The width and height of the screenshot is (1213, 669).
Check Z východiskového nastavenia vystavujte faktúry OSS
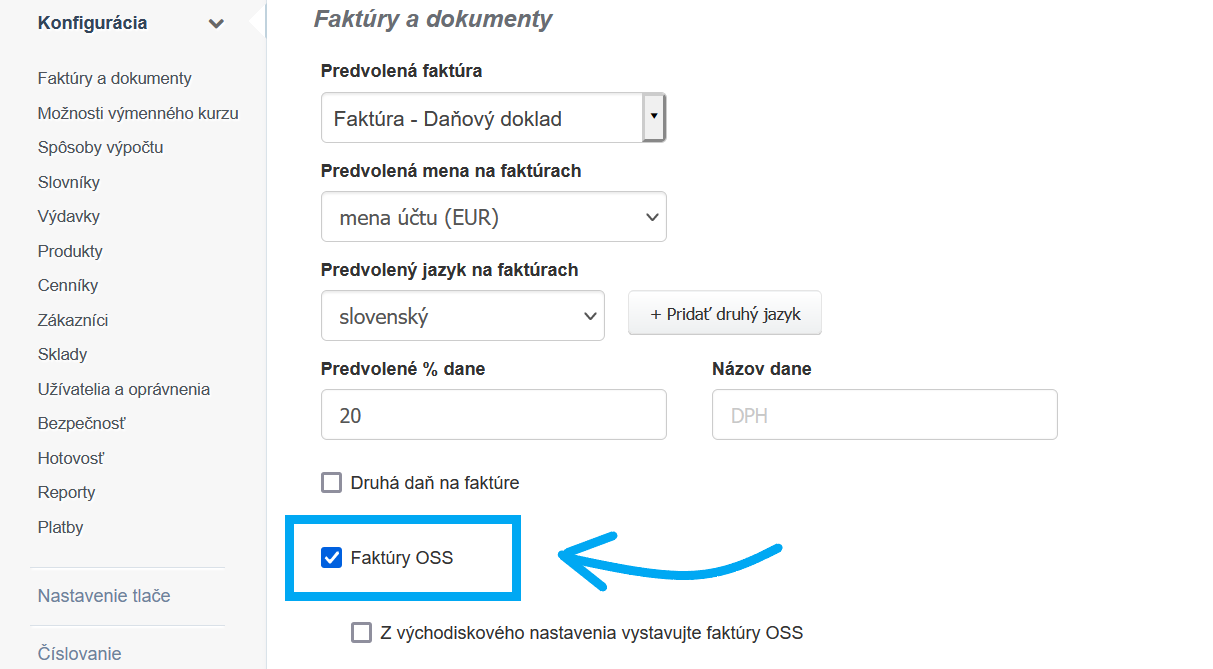361,632
